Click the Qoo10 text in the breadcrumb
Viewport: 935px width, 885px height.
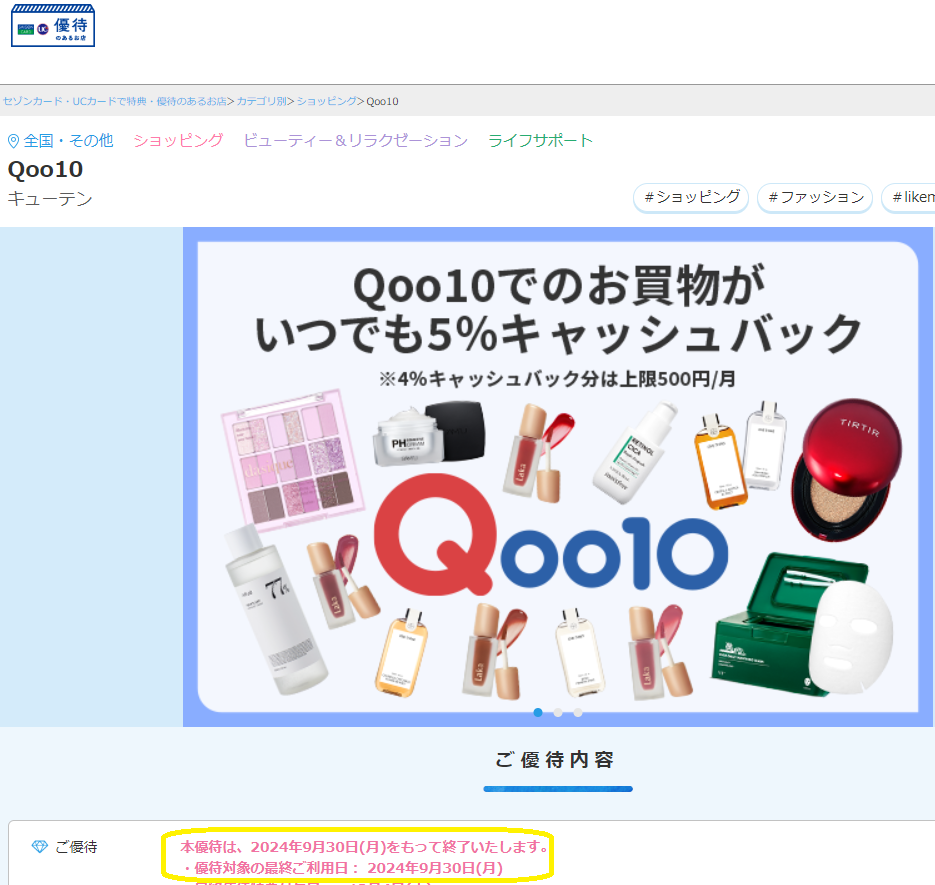(382, 101)
